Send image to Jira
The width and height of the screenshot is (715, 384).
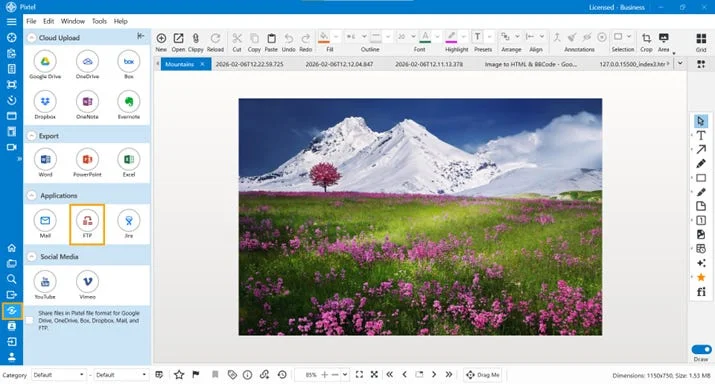[x=129, y=224]
